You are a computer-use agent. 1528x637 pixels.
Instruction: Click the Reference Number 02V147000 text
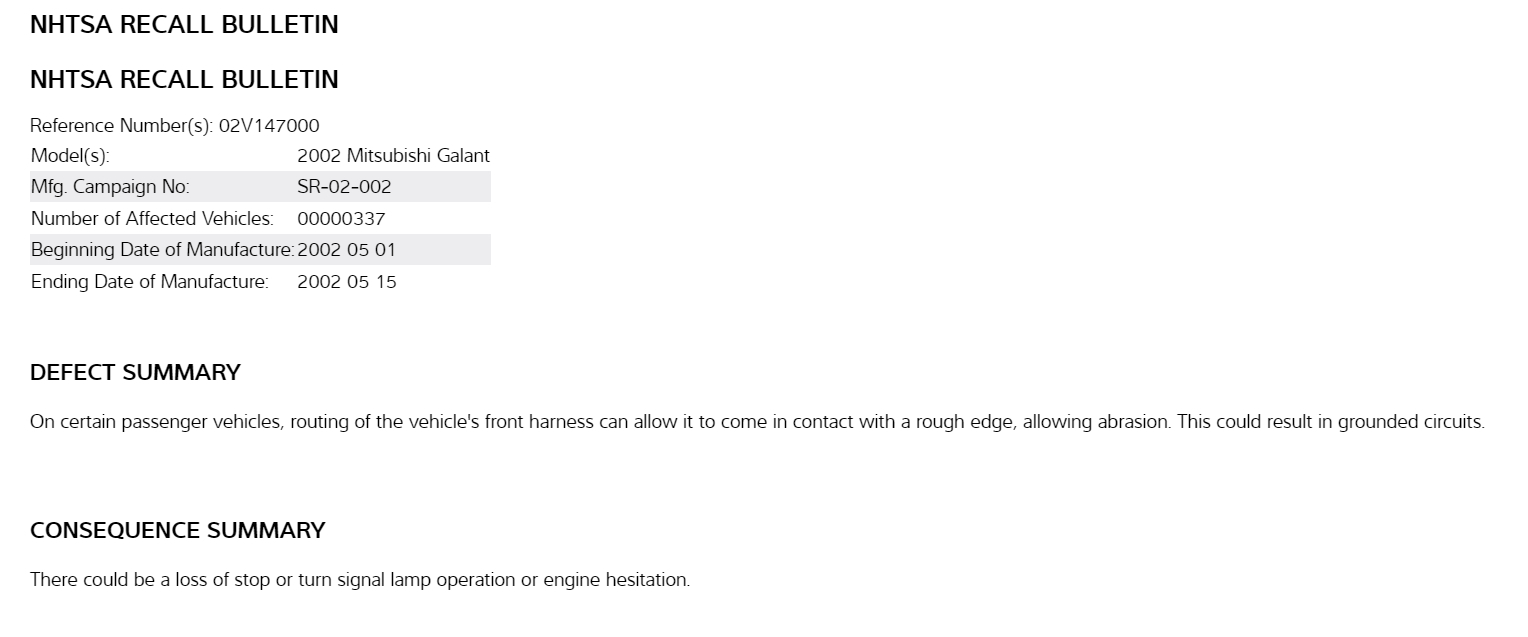click(174, 126)
